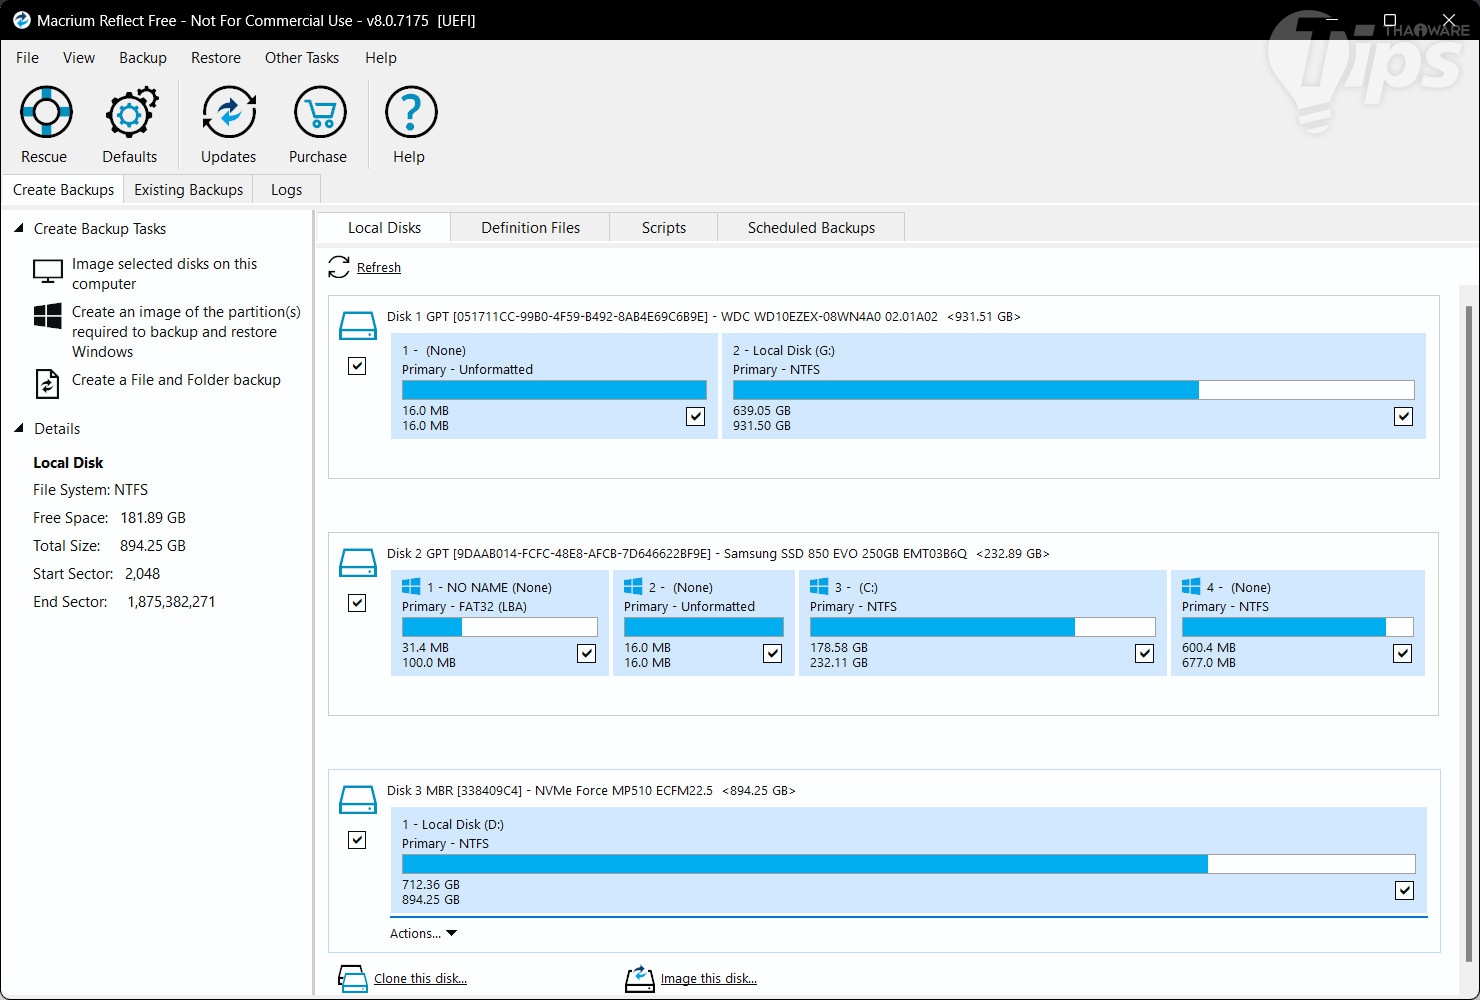Switch to the Scheduled Backups tab
This screenshot has height=1000, width=1480.
click(x=811, y=228)
